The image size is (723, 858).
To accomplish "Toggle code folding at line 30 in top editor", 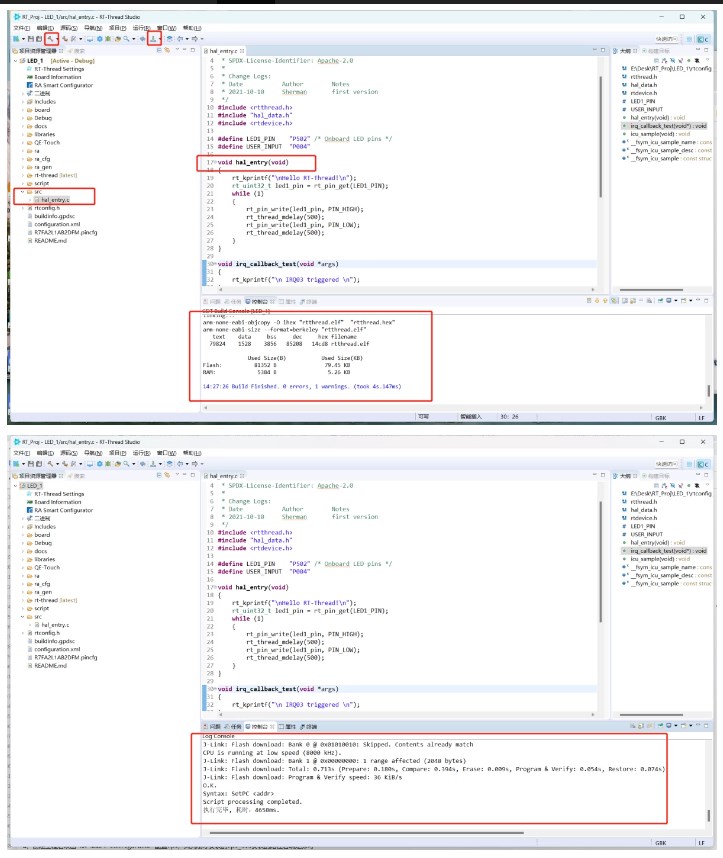I will pyautogui.click(x=215, y=264).
